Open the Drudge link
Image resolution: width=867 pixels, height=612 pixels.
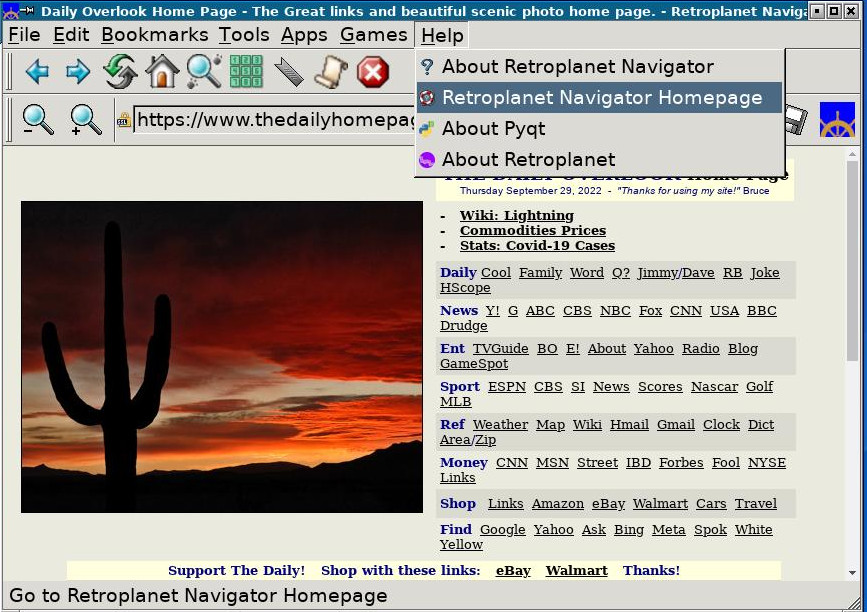[x=463, y=326]
